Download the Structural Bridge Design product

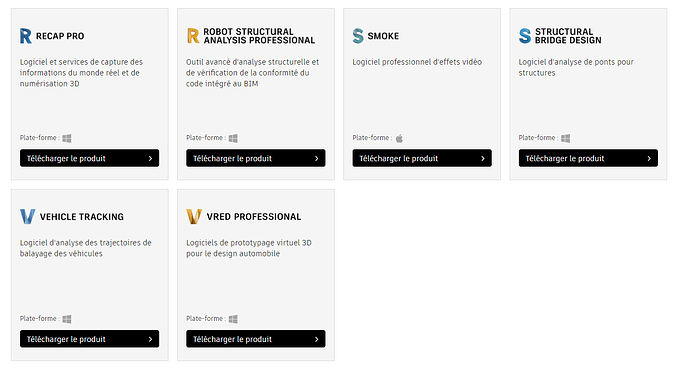point(588,158)
